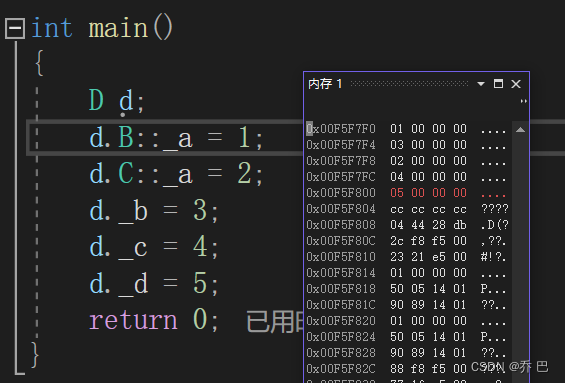The width and height of the screenshot is (565, 383).
Task: Click the 'D d;' code line
Action: (117, 100)
